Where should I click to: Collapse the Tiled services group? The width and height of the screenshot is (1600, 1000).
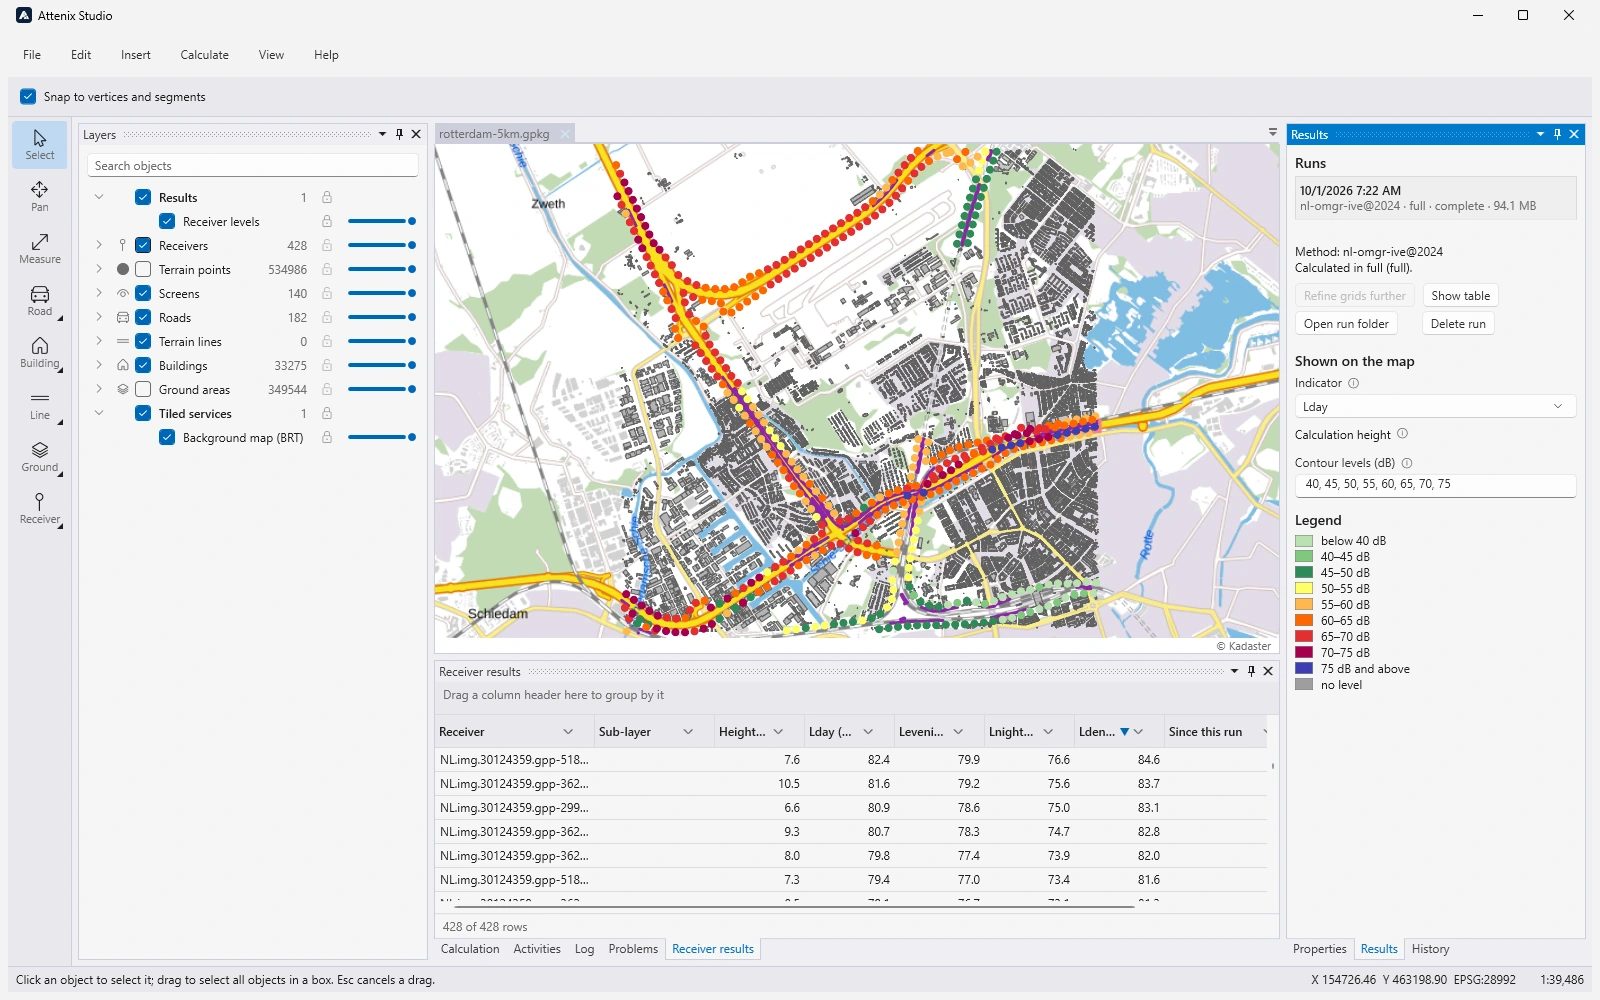point(99,413)
